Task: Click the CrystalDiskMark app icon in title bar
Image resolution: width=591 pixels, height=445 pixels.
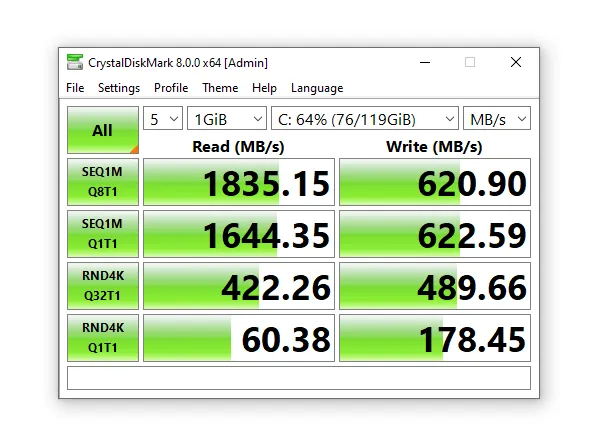Action: (75, 62)
